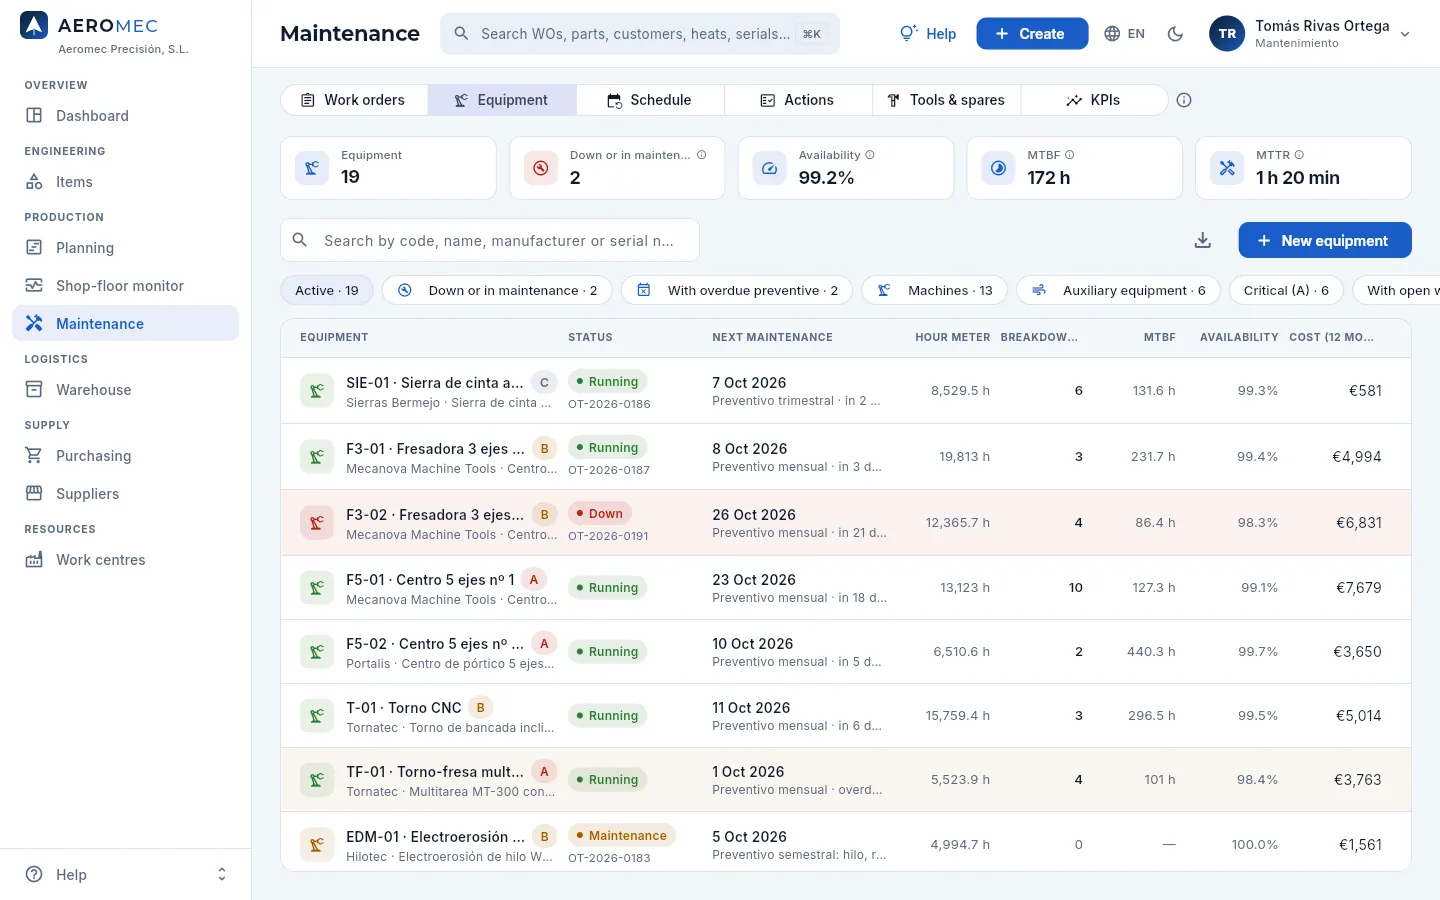Click New equipment button
Image resolution: width=1440 pixels, height=900 pixels.
click(1325, 240)
